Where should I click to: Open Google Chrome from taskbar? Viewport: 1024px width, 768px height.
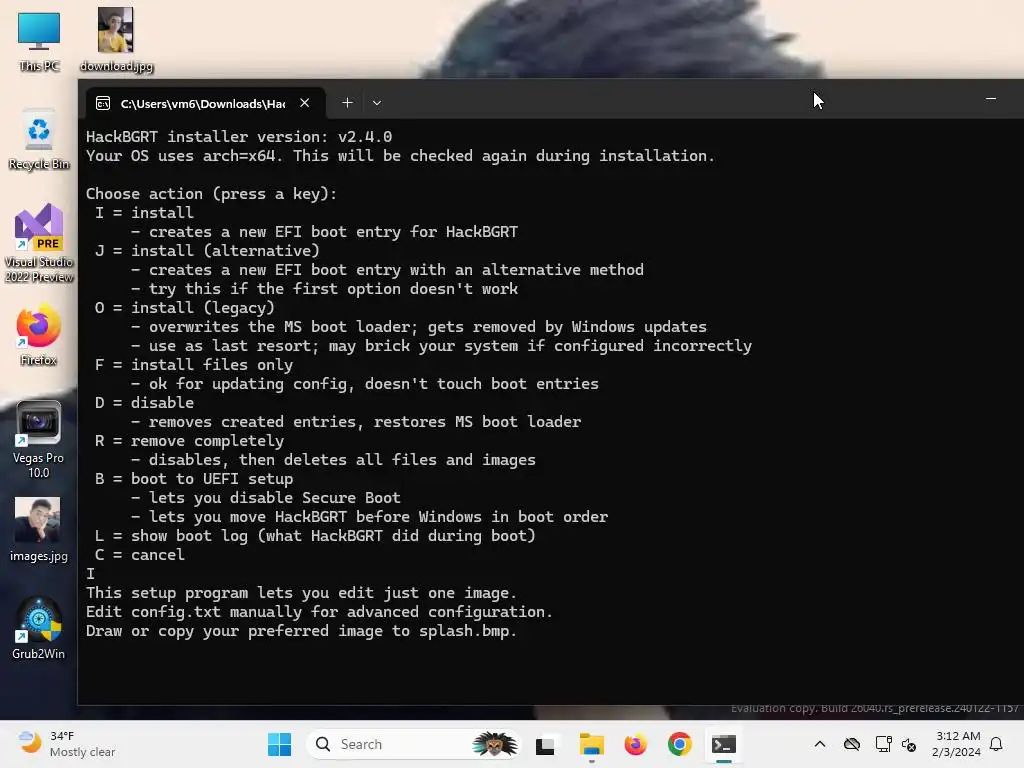[x=680, y=744]
